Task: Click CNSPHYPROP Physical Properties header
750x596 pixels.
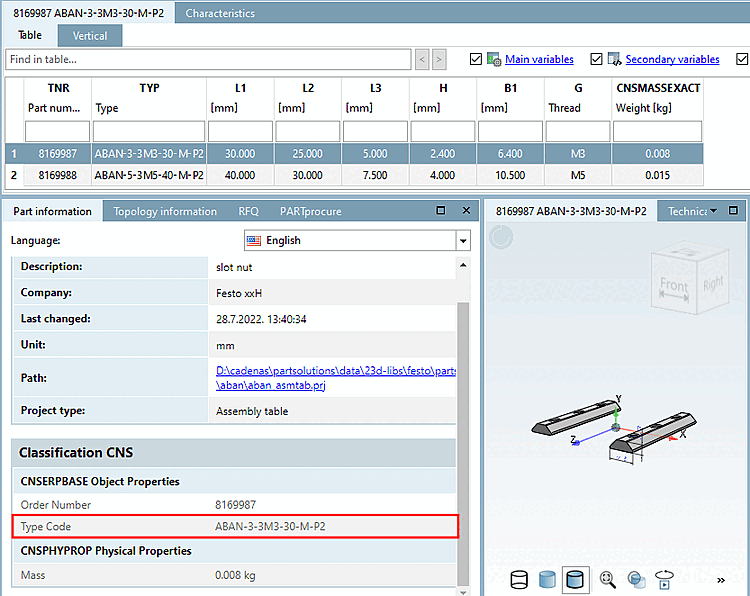Action: coord(233,551)
